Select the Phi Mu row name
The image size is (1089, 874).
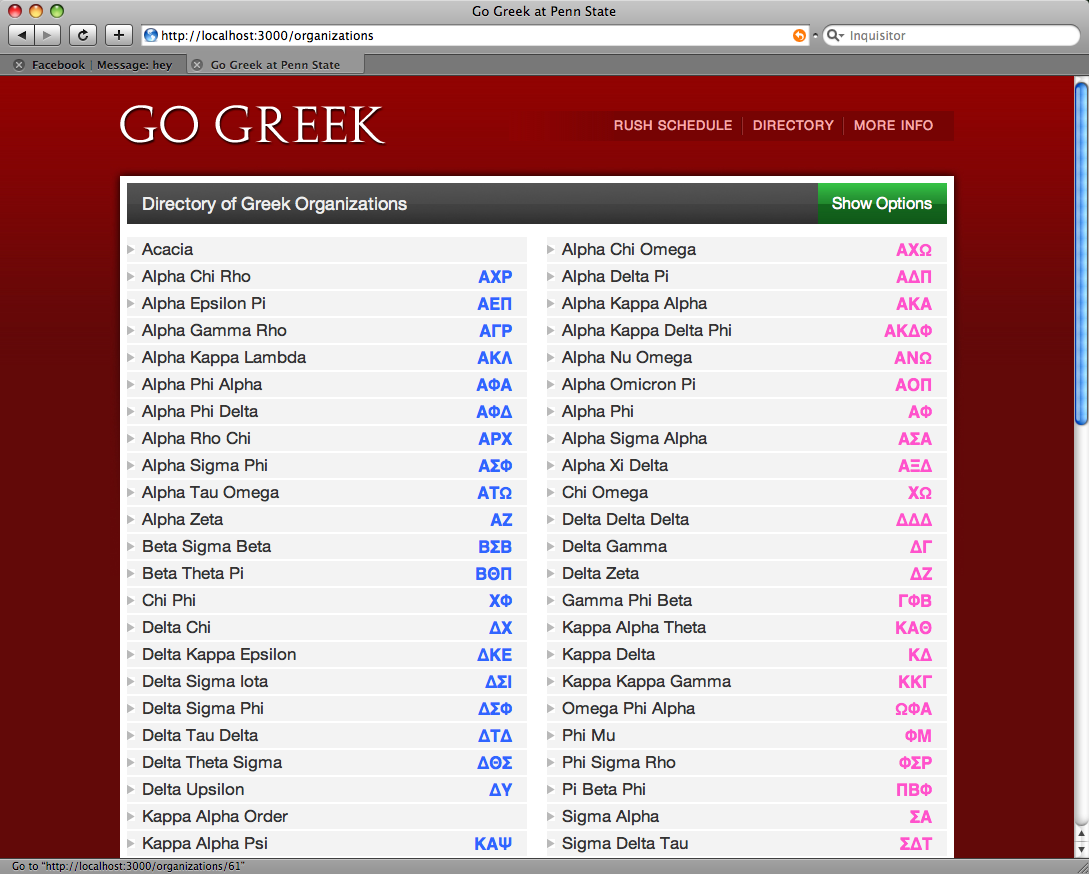588,736
